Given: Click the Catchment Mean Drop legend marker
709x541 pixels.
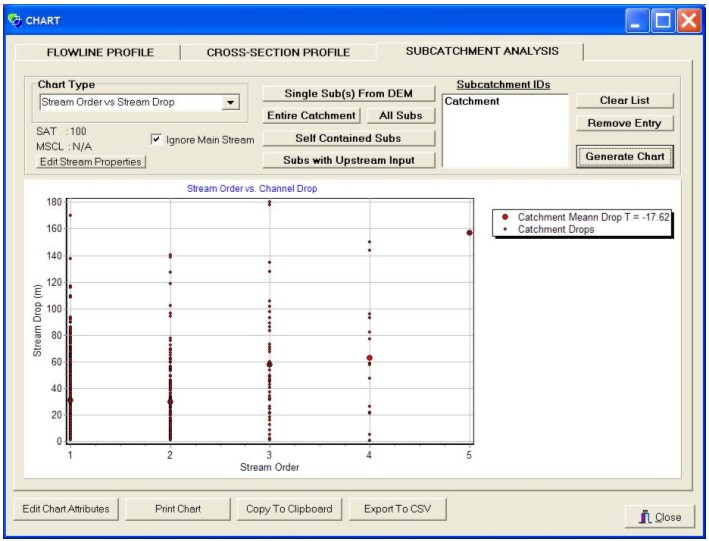Looking at the screenshot, I should pyautogui.click(x=506, y=216).
